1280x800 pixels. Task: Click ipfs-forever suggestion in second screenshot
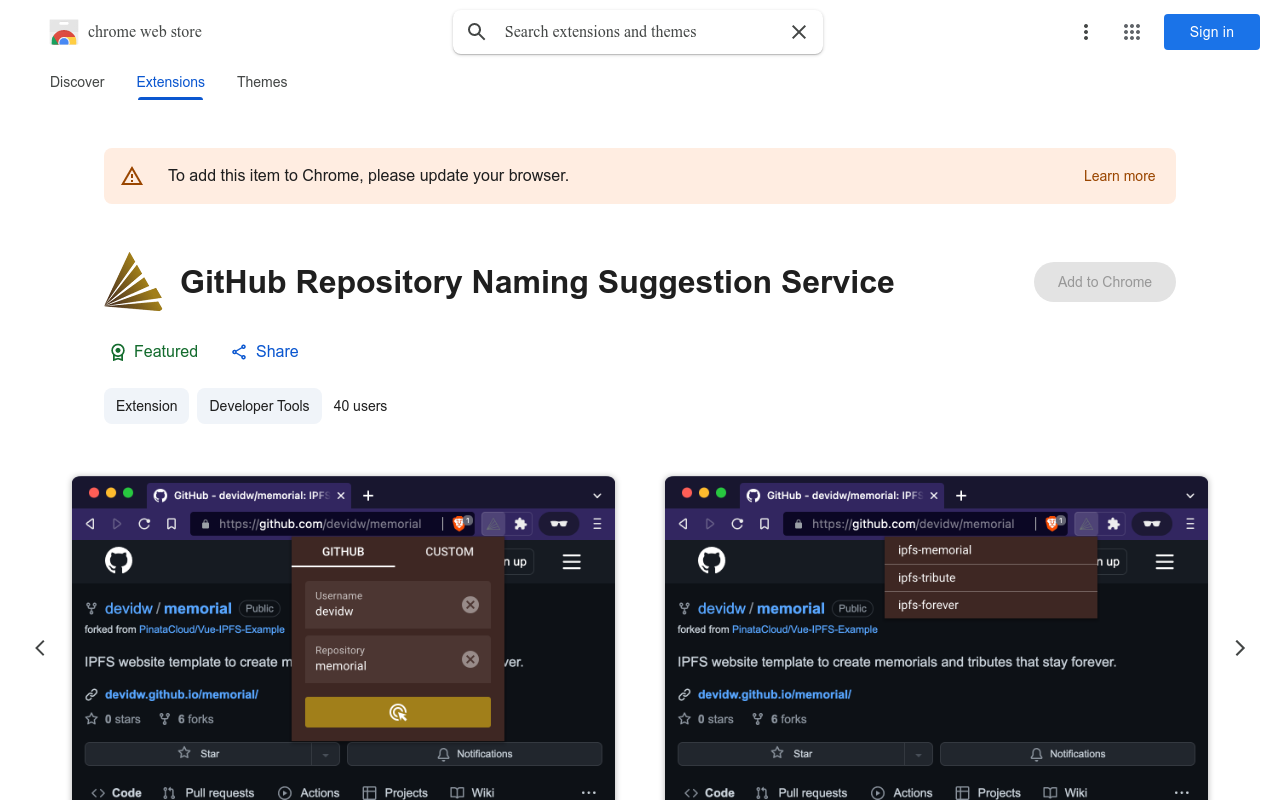[x=991, y=605]
